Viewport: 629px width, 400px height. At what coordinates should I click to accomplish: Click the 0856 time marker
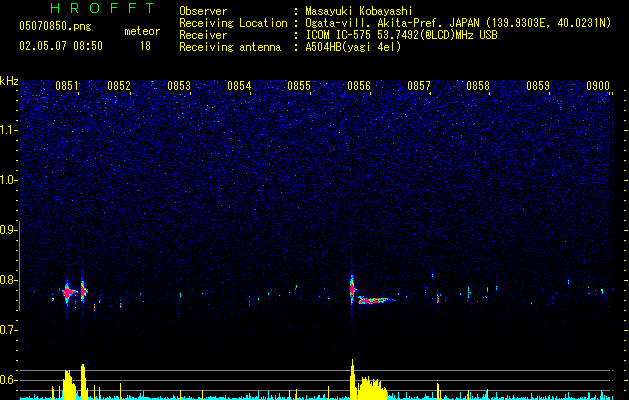coord(359,86)
